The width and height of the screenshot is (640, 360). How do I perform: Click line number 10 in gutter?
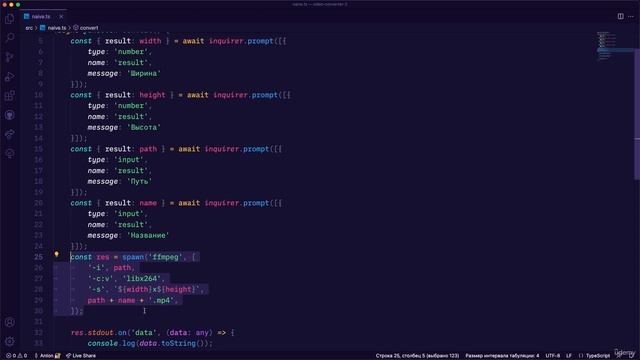pos(38,95)
